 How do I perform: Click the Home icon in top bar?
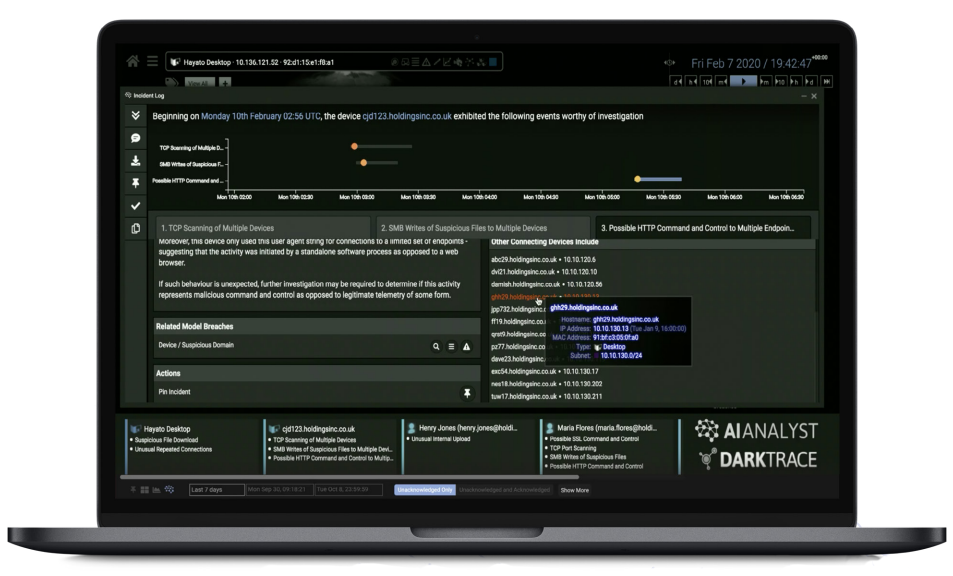point(133,62)
